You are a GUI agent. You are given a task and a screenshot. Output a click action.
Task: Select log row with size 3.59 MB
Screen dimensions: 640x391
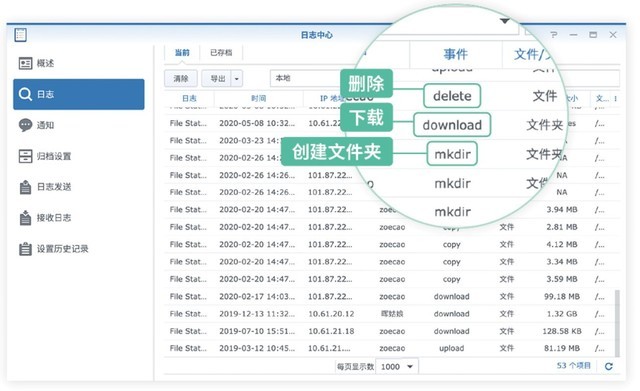click(391, 279)
